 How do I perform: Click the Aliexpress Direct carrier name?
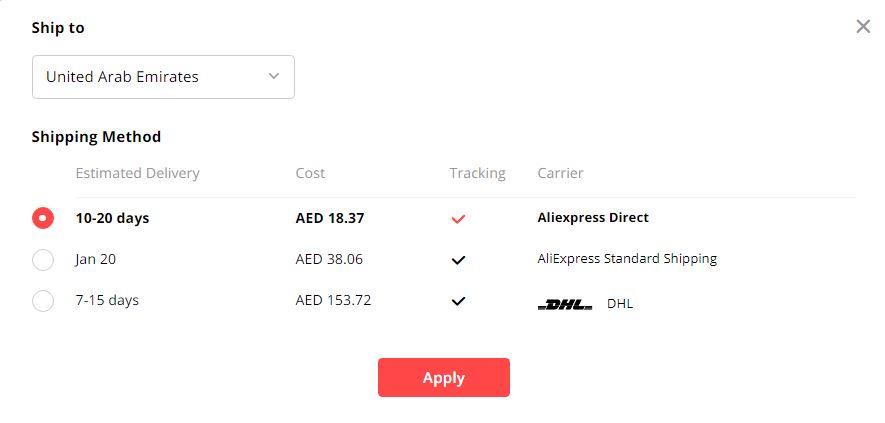tap(593, 217)
